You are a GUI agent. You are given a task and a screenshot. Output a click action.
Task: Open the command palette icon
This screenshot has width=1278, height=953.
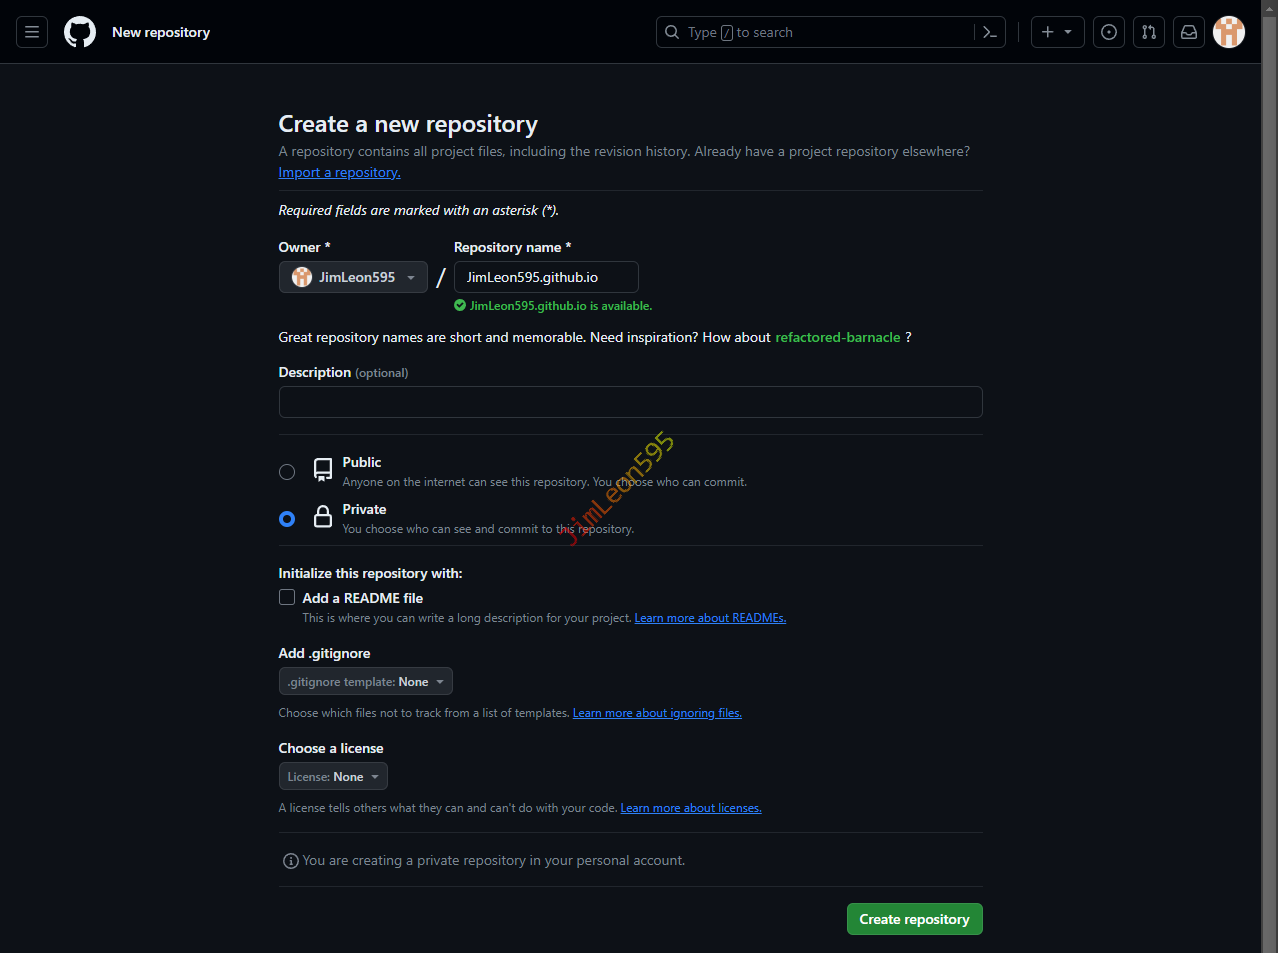pos(989,32)
